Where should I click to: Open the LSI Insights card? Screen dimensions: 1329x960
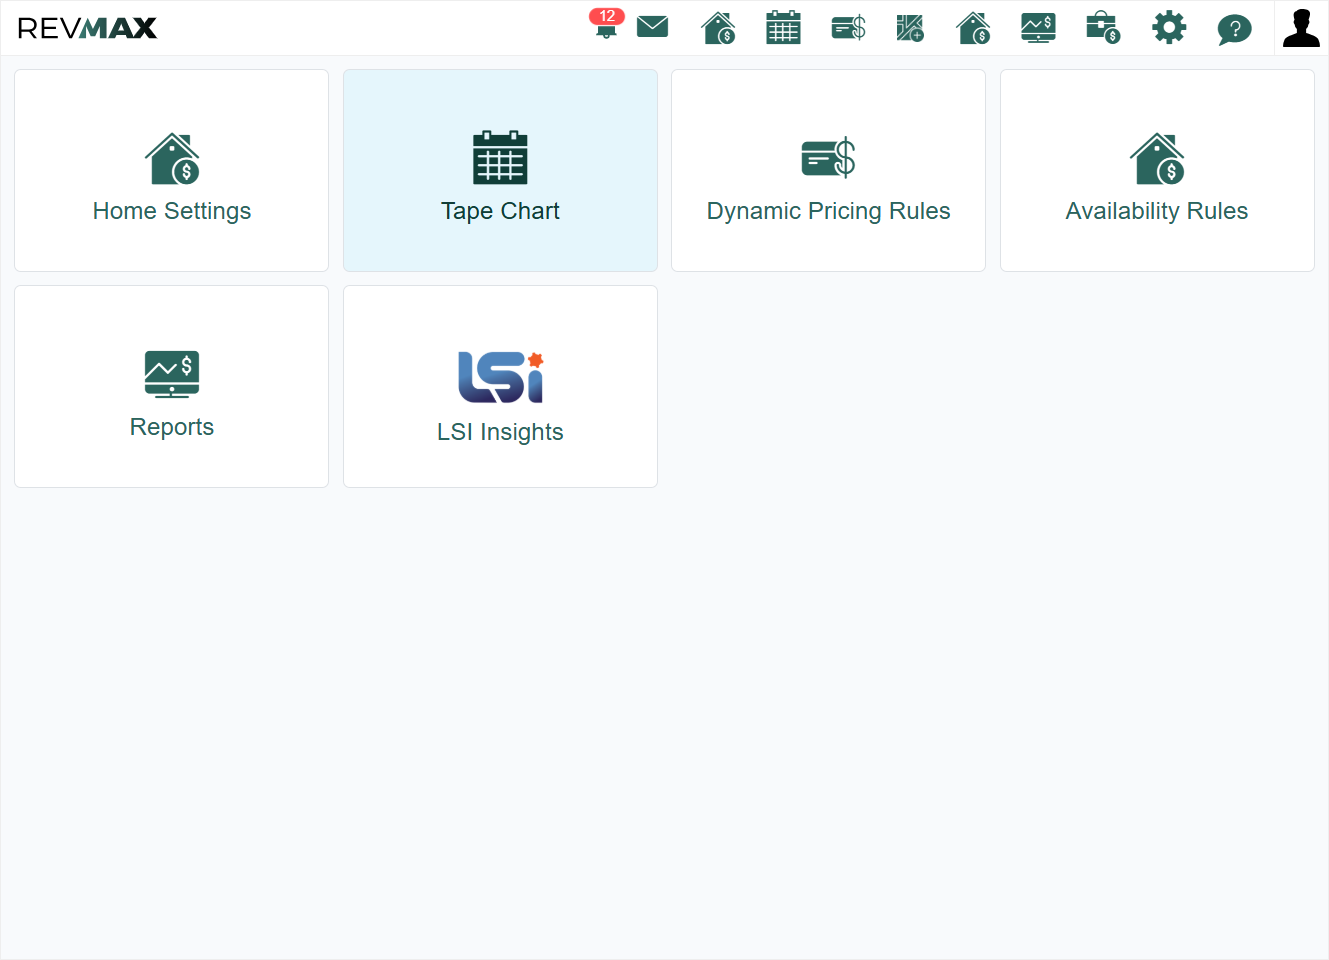(x=500, y=386)
